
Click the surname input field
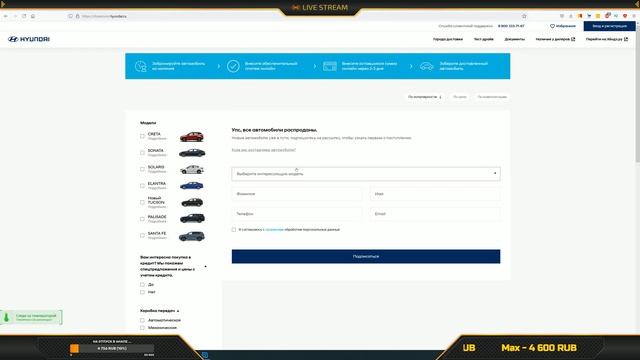297,194
